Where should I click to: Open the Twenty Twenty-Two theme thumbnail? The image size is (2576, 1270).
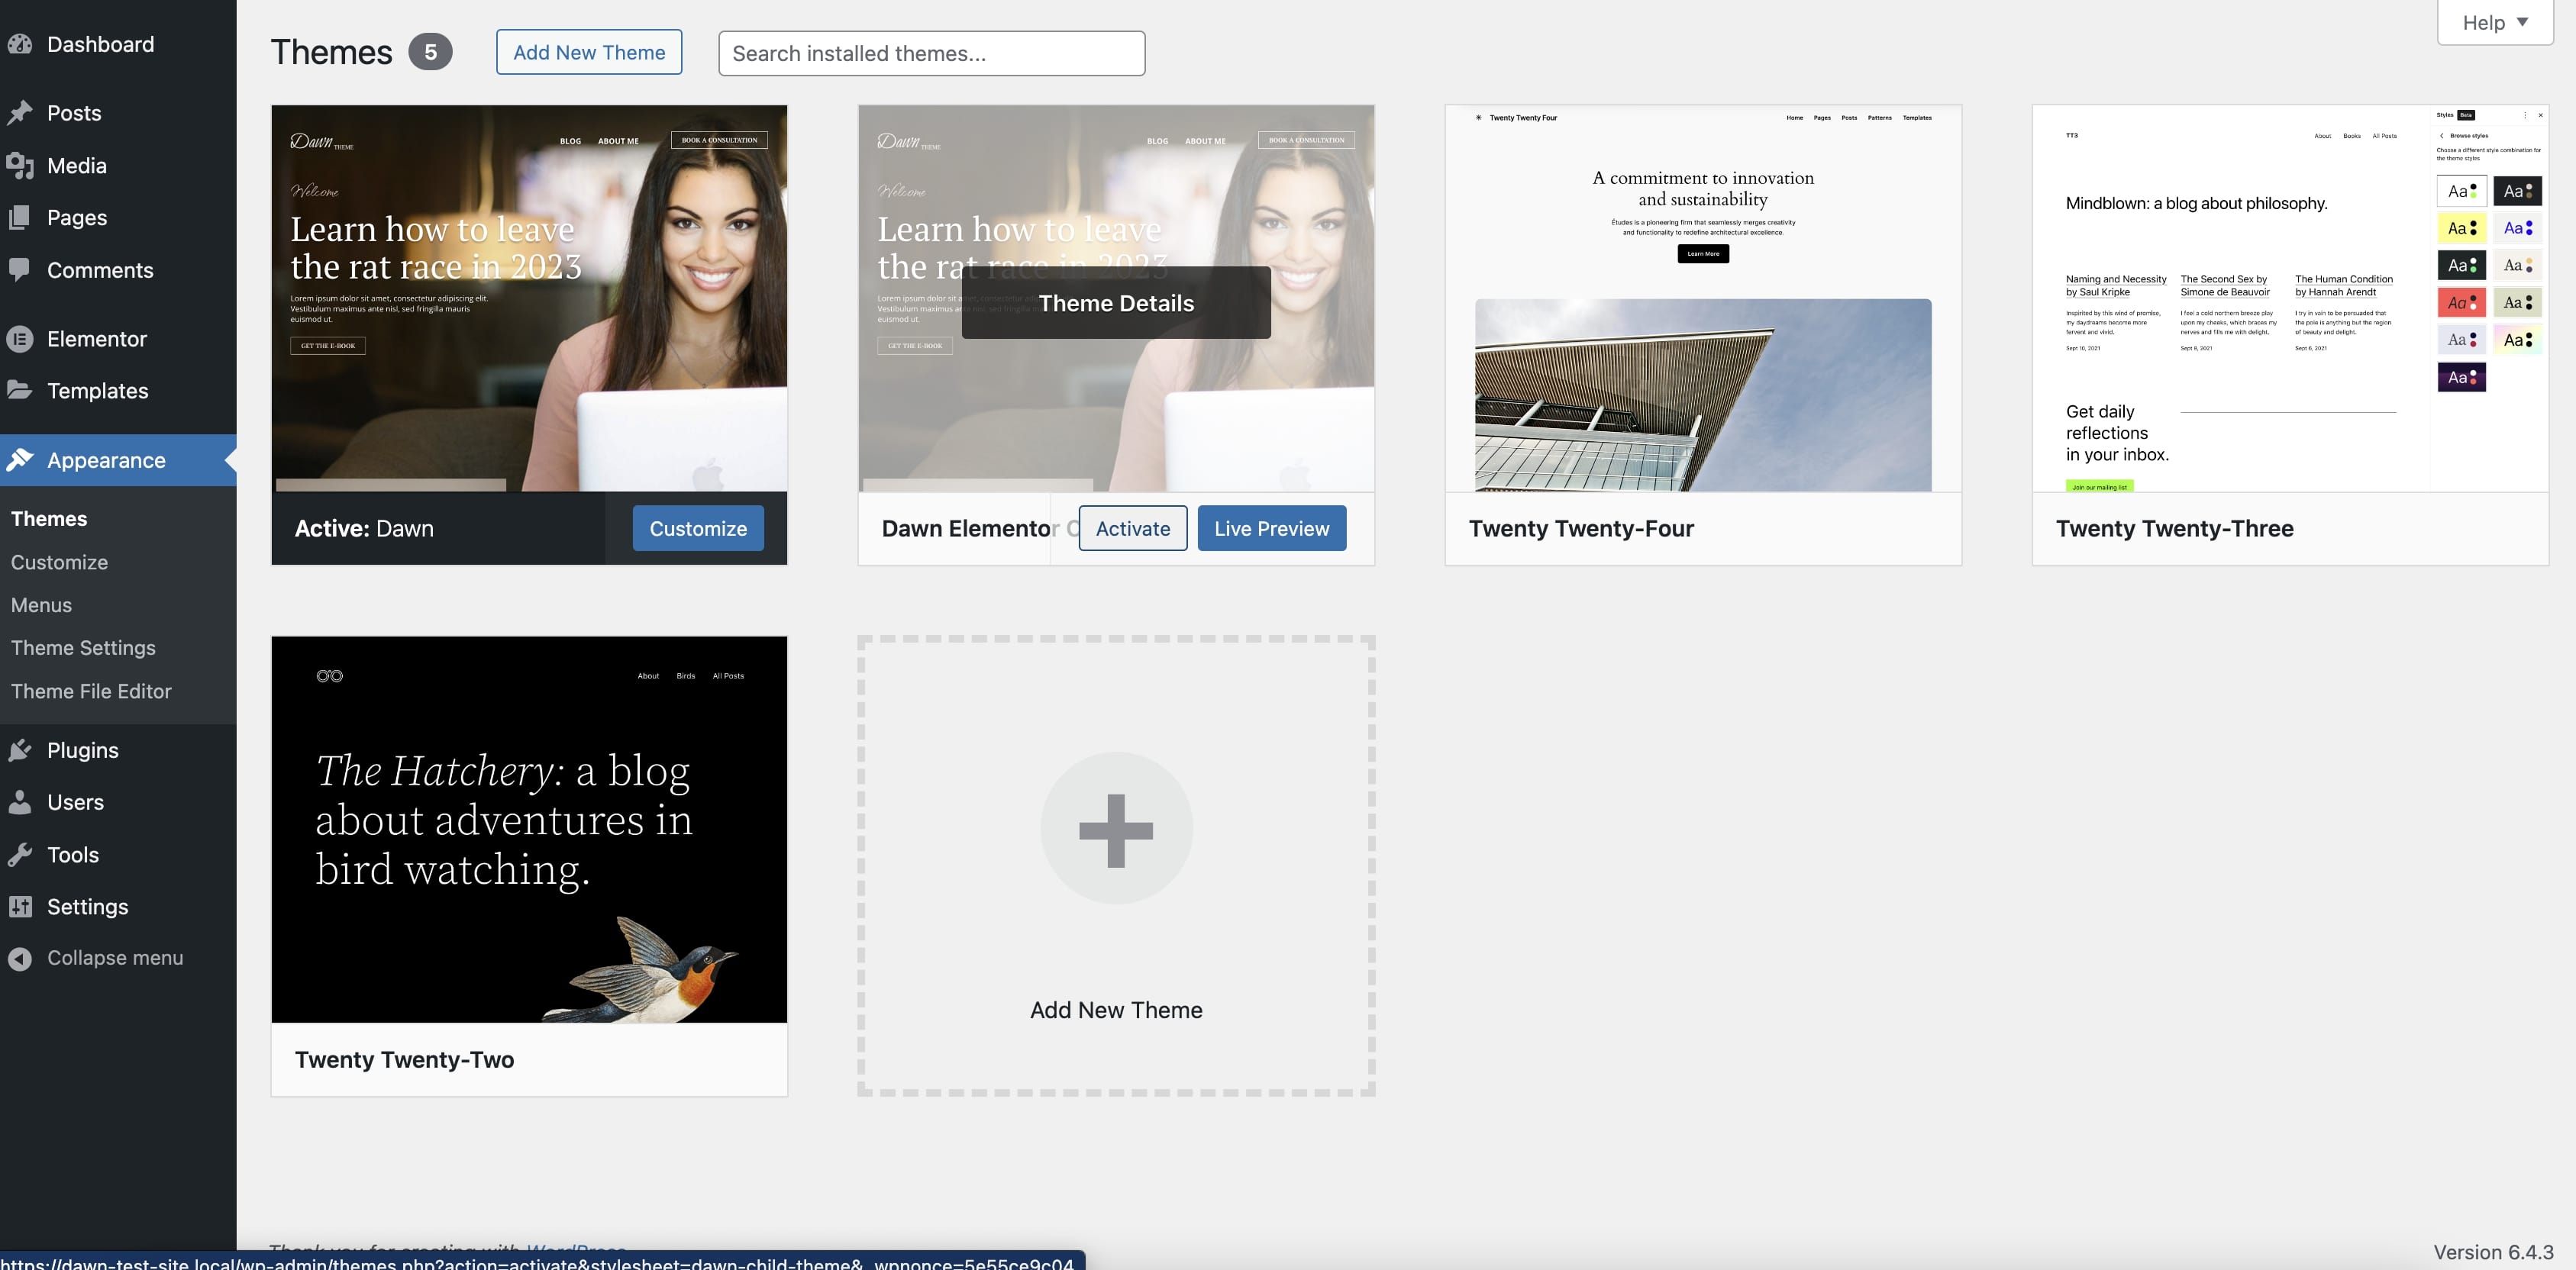click(529, 829)
